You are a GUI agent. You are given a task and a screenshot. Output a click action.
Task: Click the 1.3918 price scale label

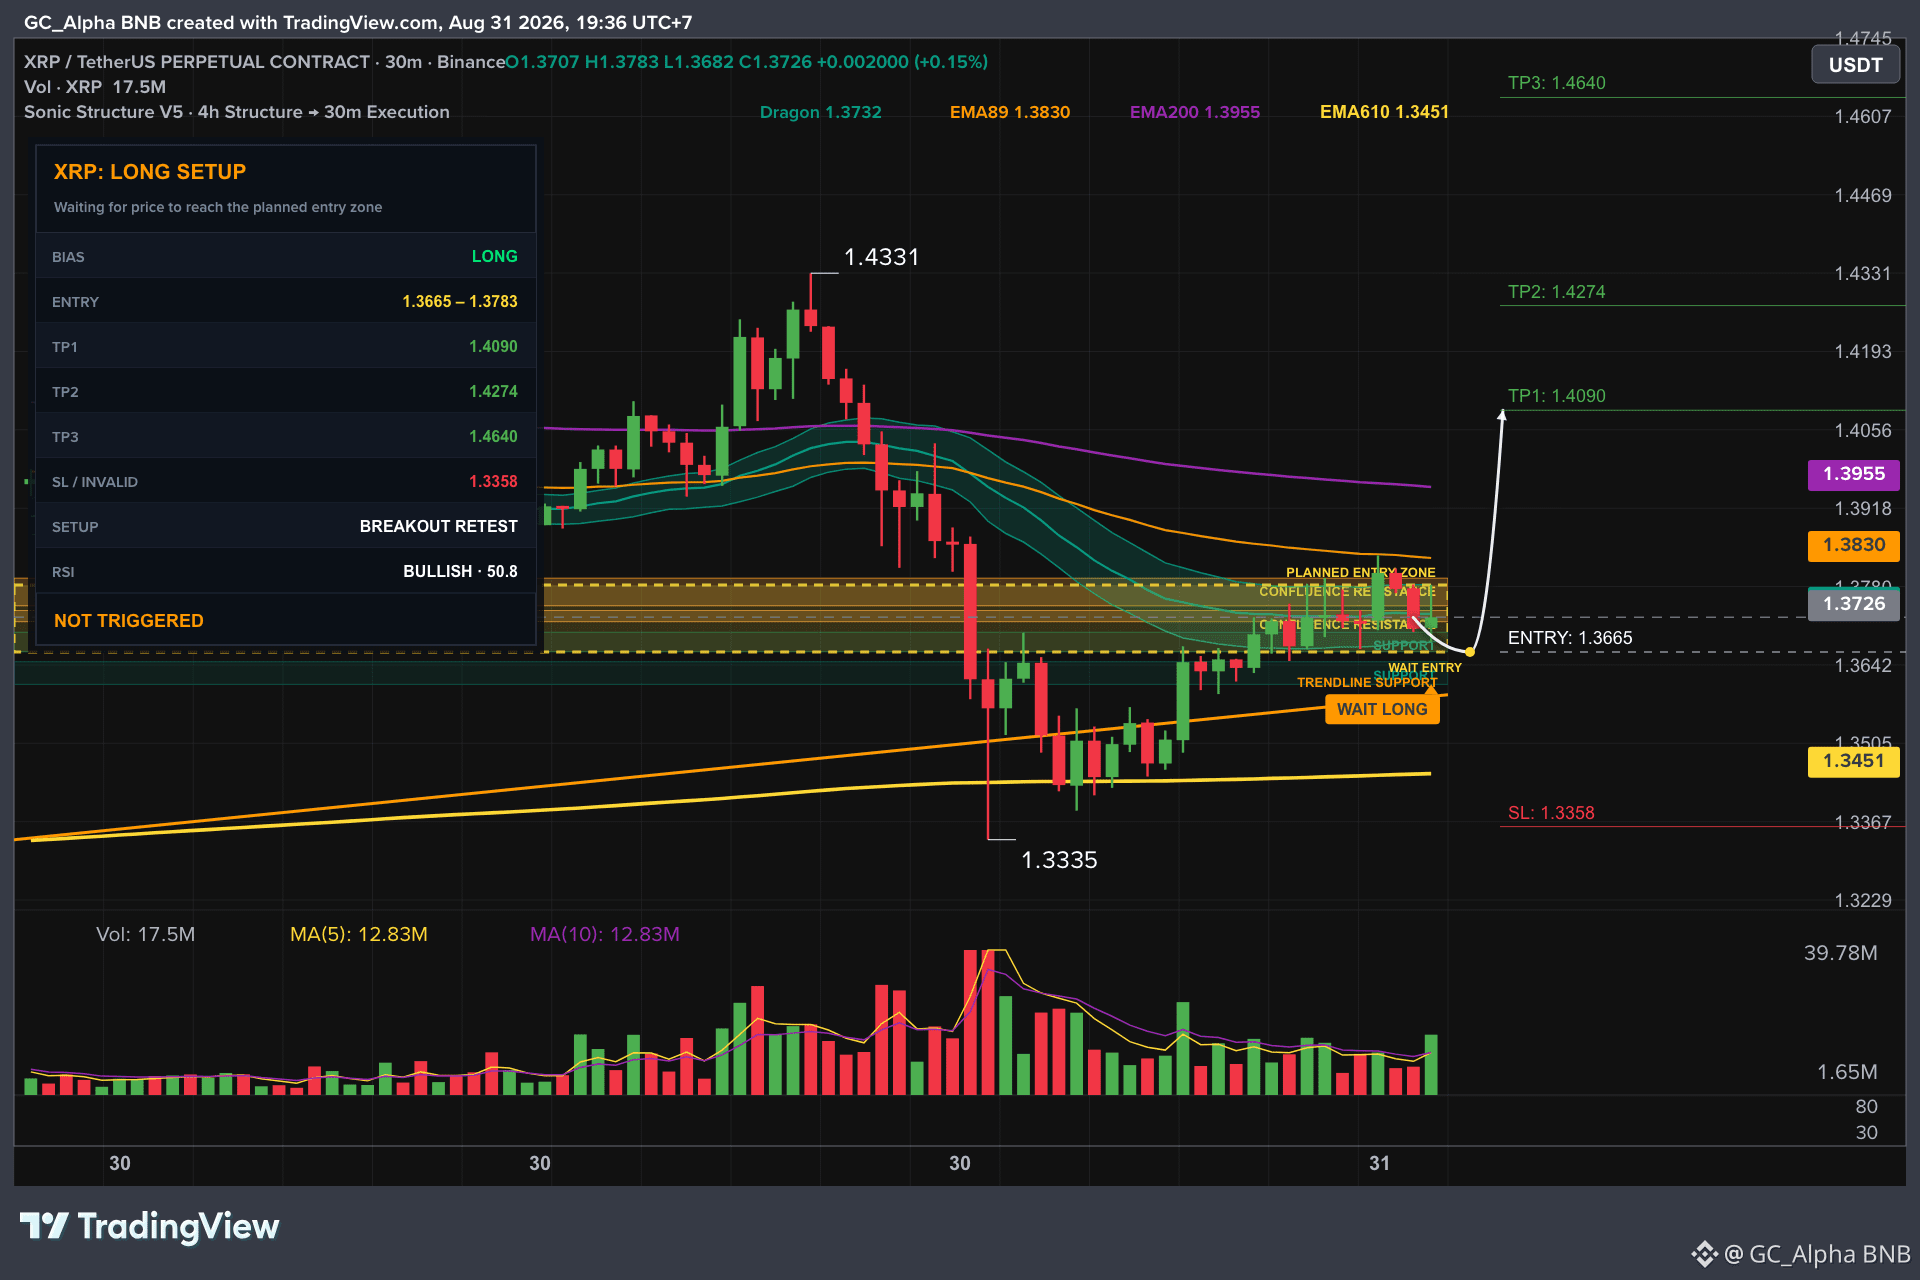click(1862, 509)
